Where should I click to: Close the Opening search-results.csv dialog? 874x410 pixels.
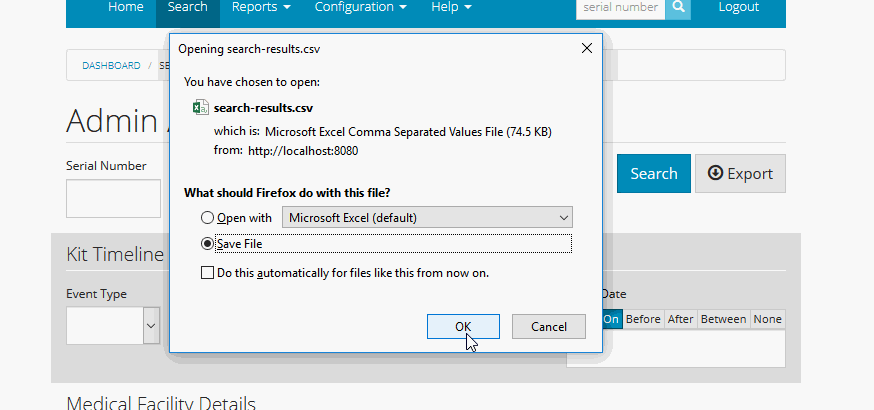coord(586,48)
